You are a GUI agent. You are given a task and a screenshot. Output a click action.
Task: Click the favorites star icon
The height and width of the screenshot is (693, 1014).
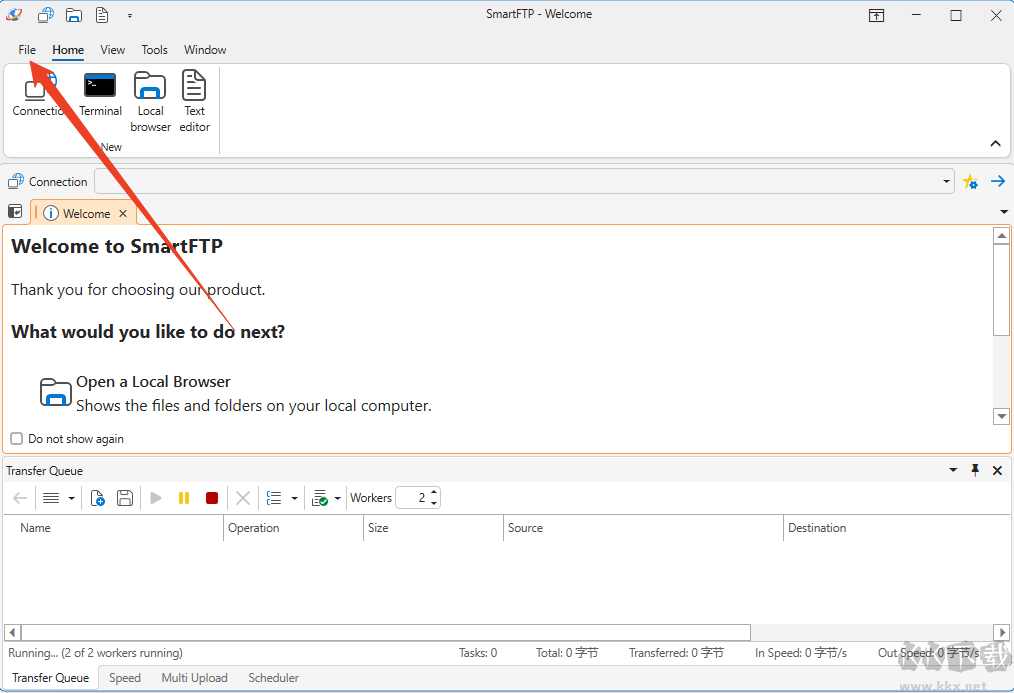(x=970, y=182)
